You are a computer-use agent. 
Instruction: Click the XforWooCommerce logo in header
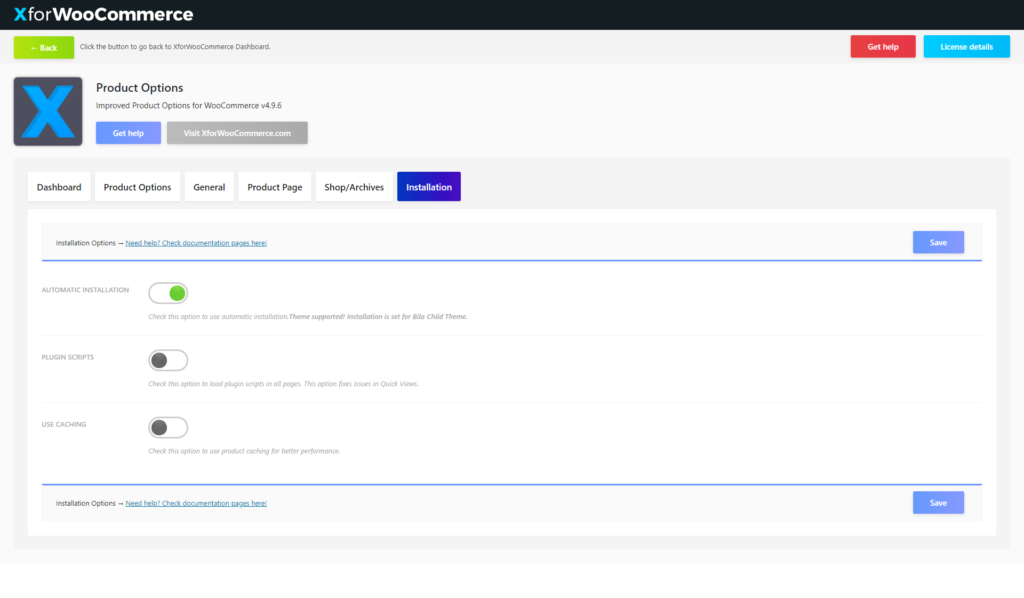(x=103, y=14)
